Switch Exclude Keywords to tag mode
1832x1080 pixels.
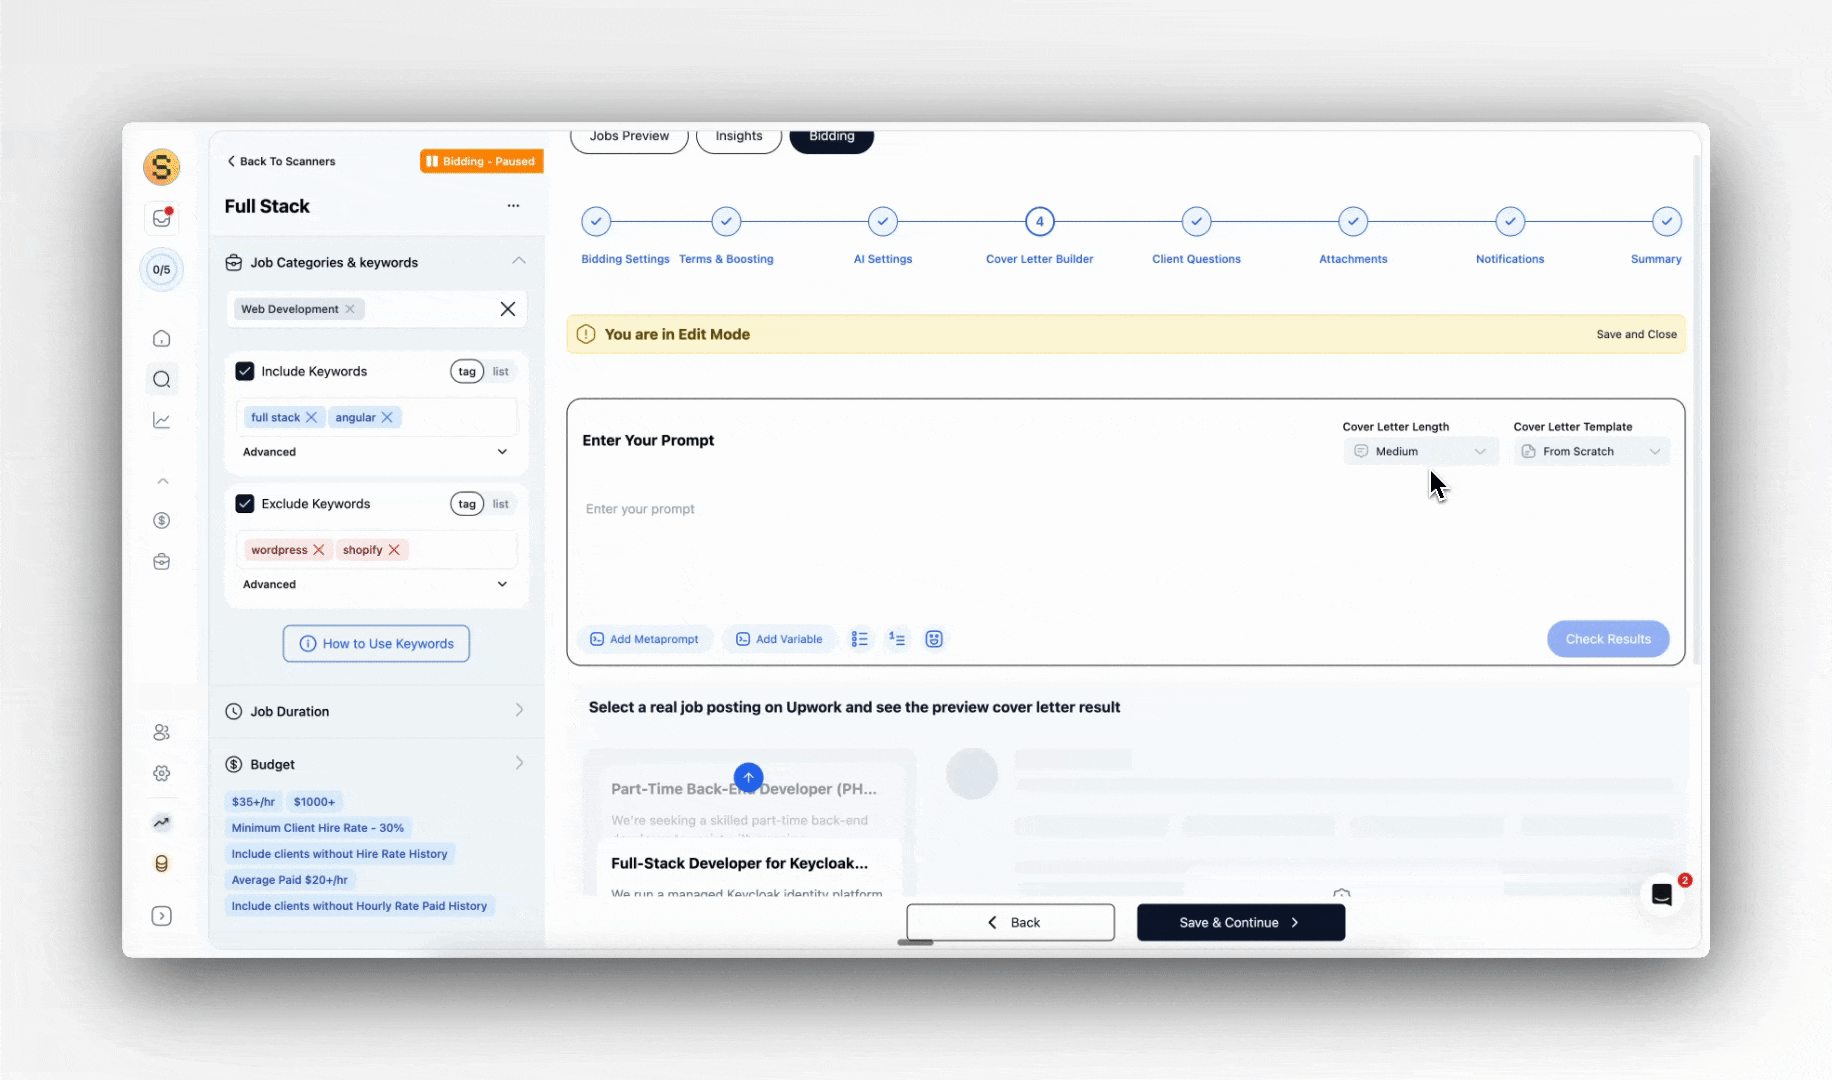(x=467, y=504)
